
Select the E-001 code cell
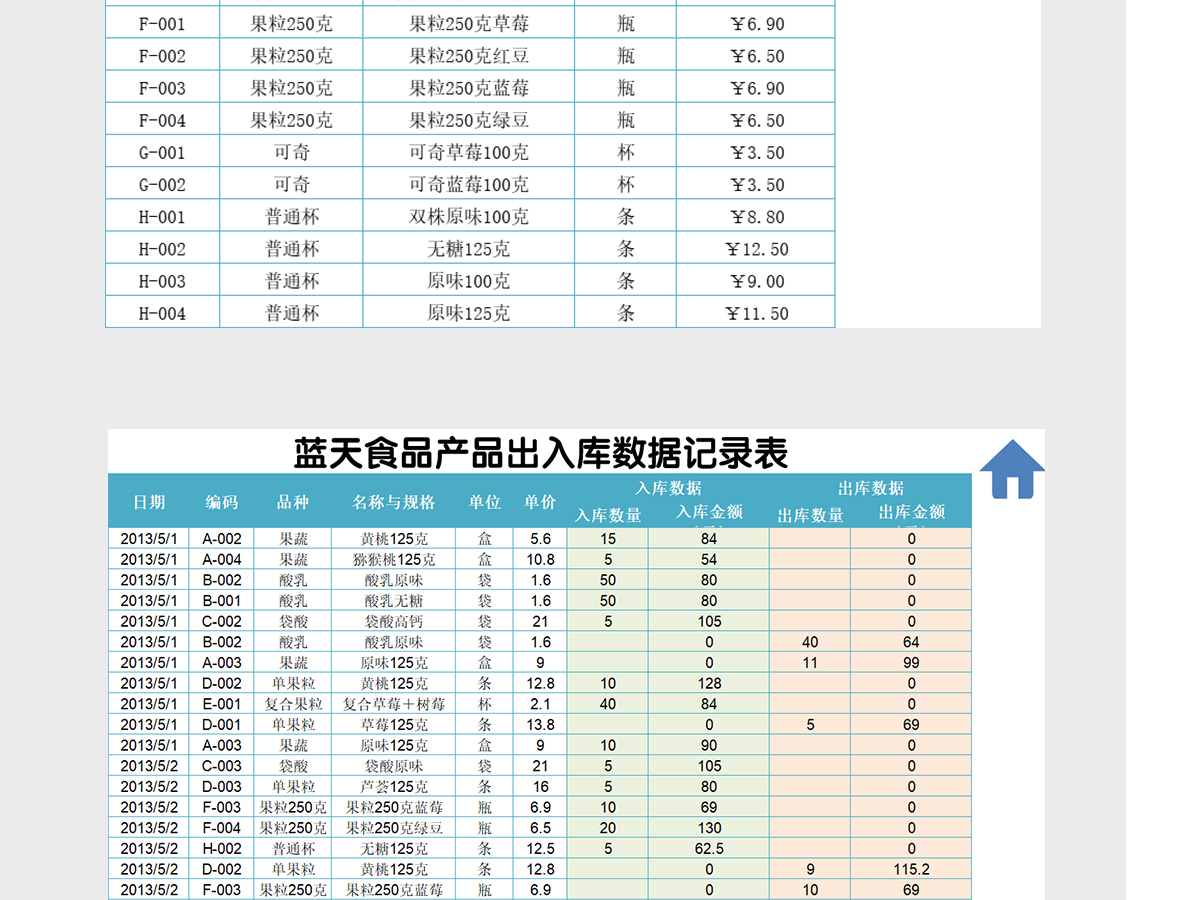pos(222,704)
